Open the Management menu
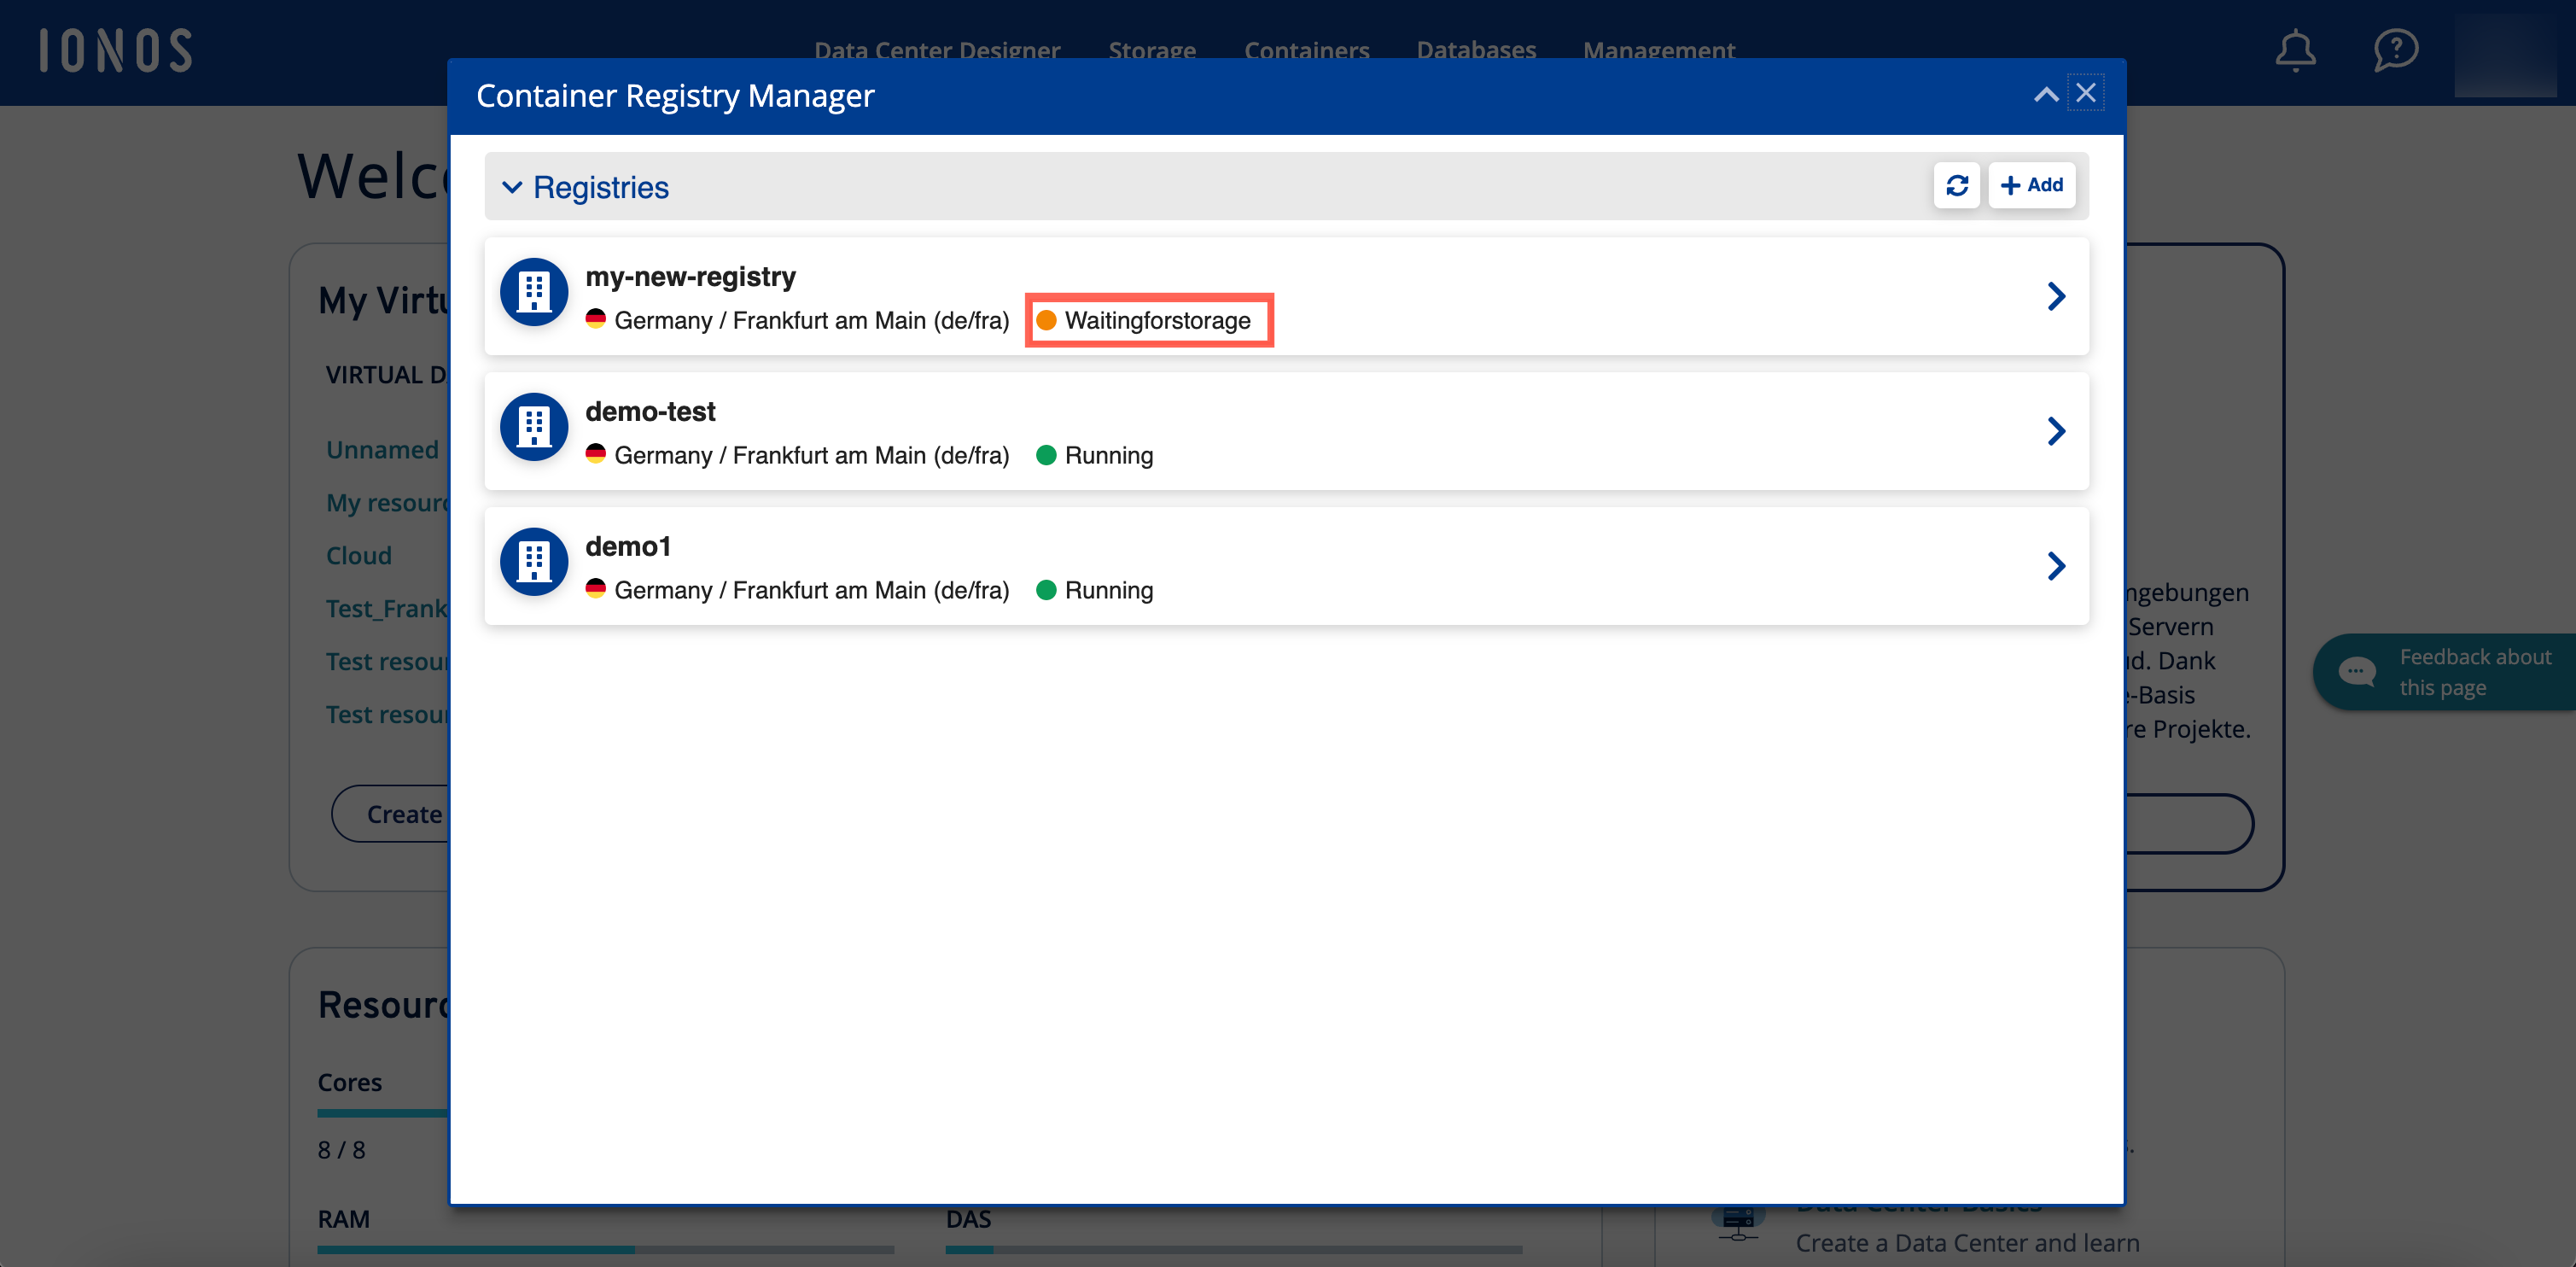 (1658, 49)
